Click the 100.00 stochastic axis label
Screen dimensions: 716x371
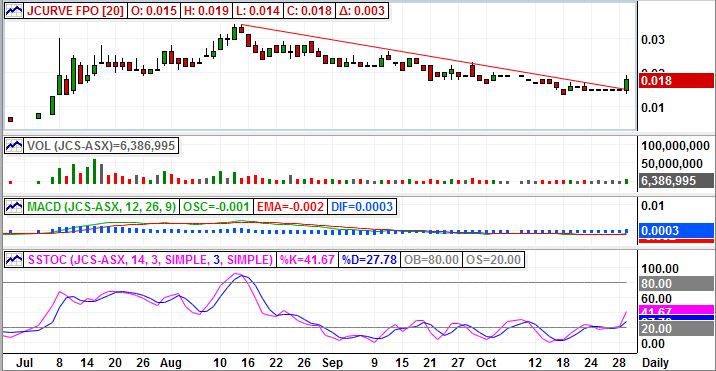tap(660, 268)
